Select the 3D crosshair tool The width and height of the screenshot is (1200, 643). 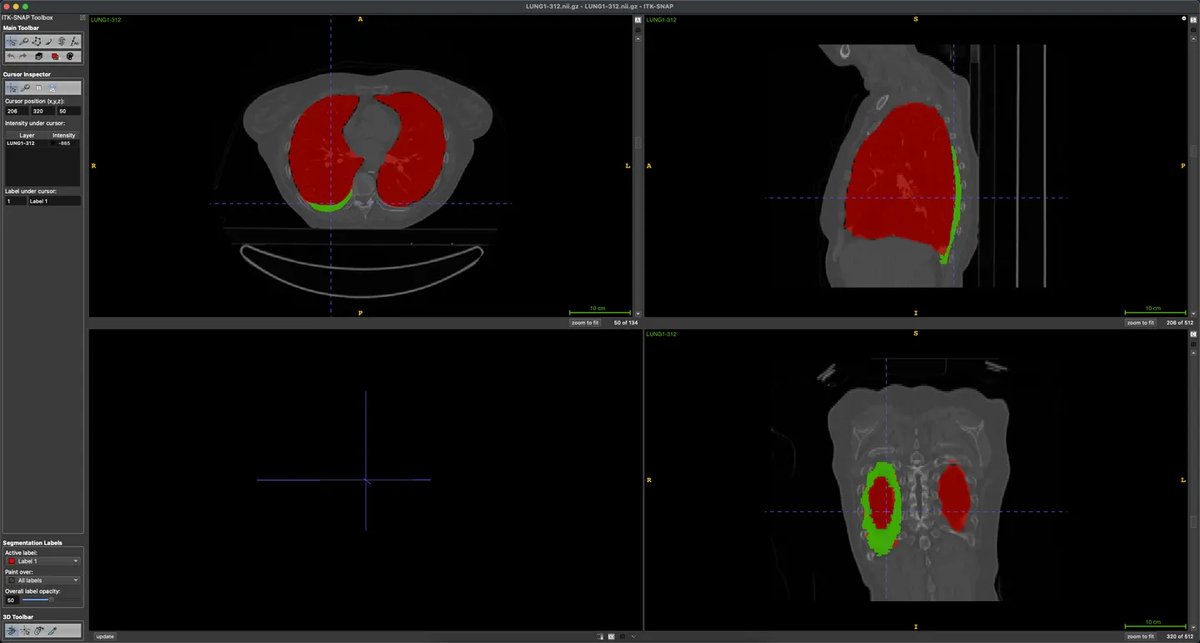pyautogui.click(x=25, y=631)
